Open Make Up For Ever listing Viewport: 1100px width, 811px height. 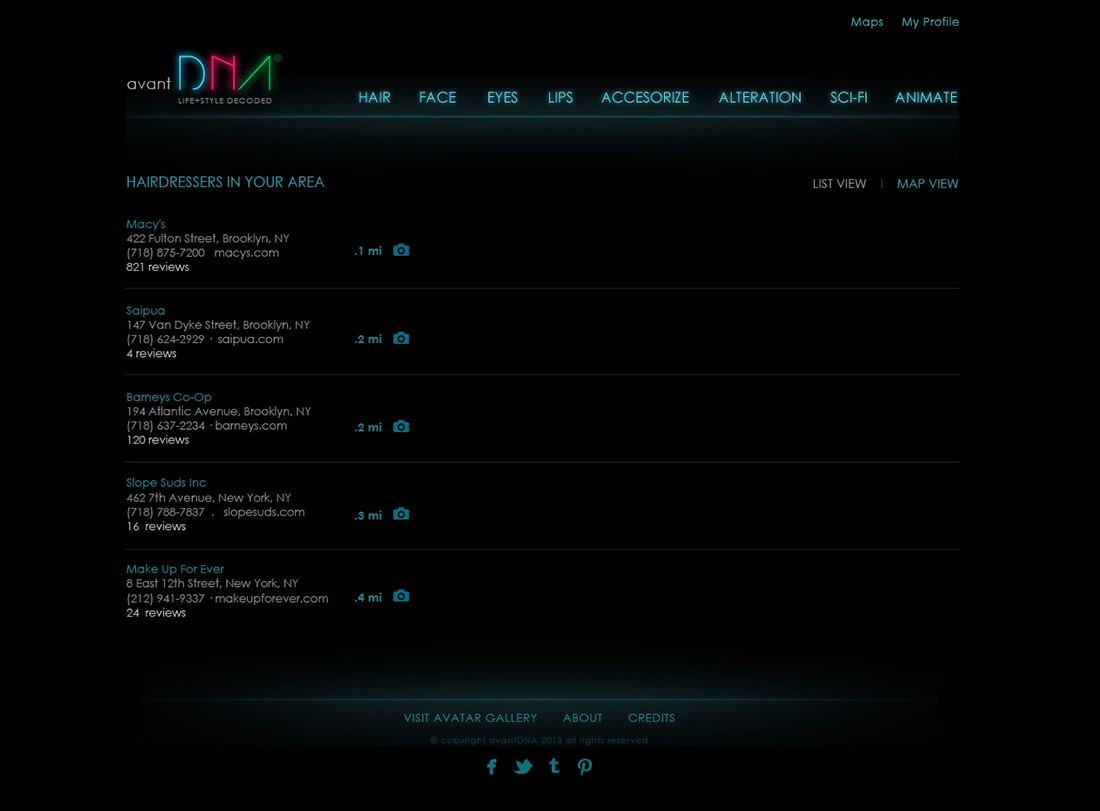(175, 569)
